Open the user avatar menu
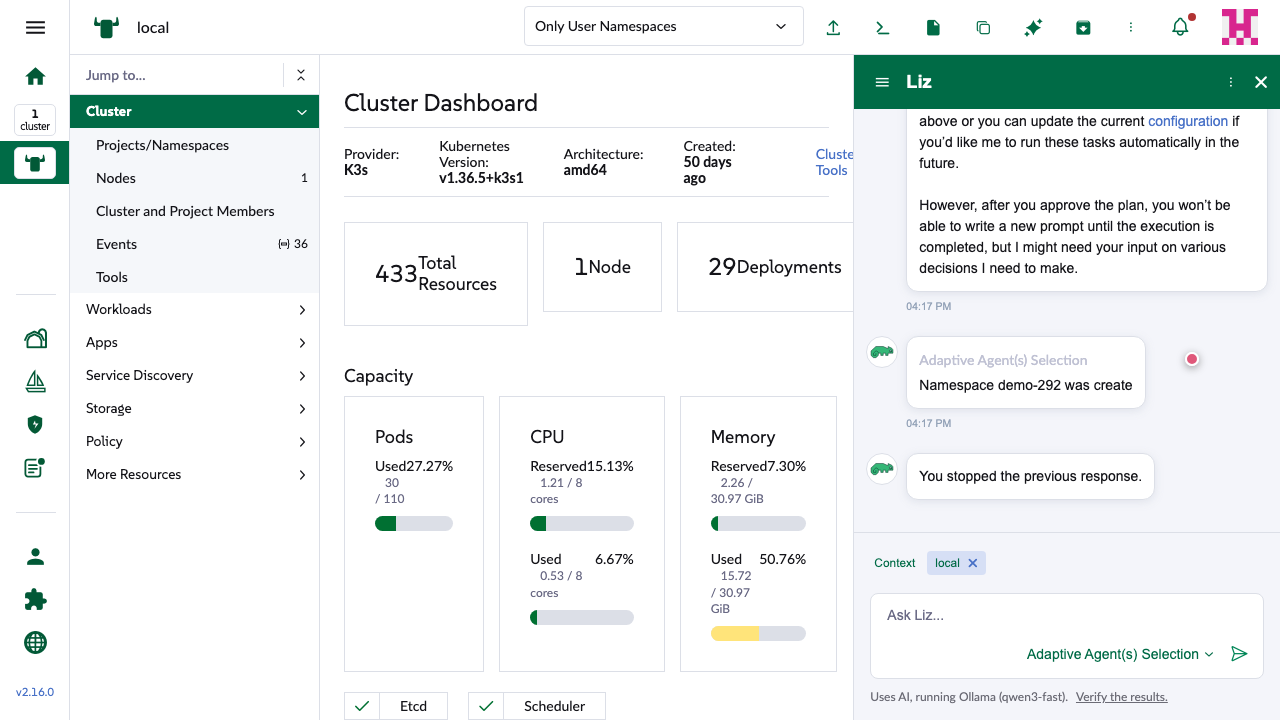 pyautogui.click(x=1240, y=27)
